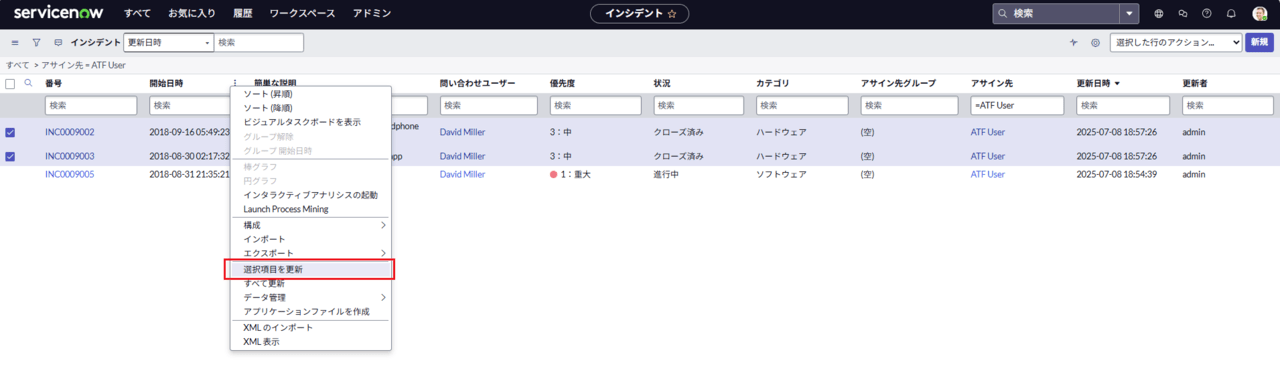Viewport: 1280px width, 381px height.
Task: Click the global search magnifier icon
Action: pos(1002,14)
